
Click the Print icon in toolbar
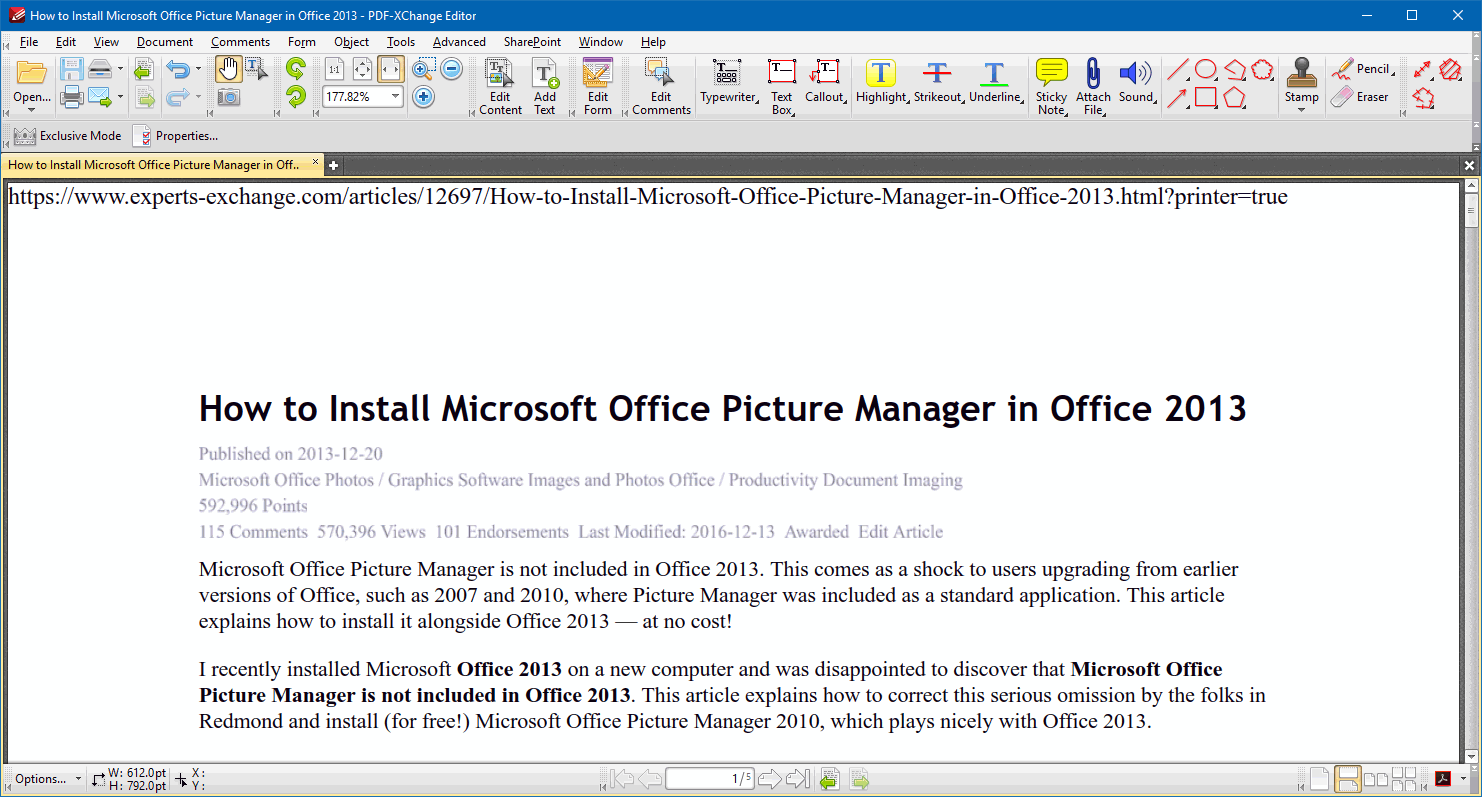tap(71, 97)
